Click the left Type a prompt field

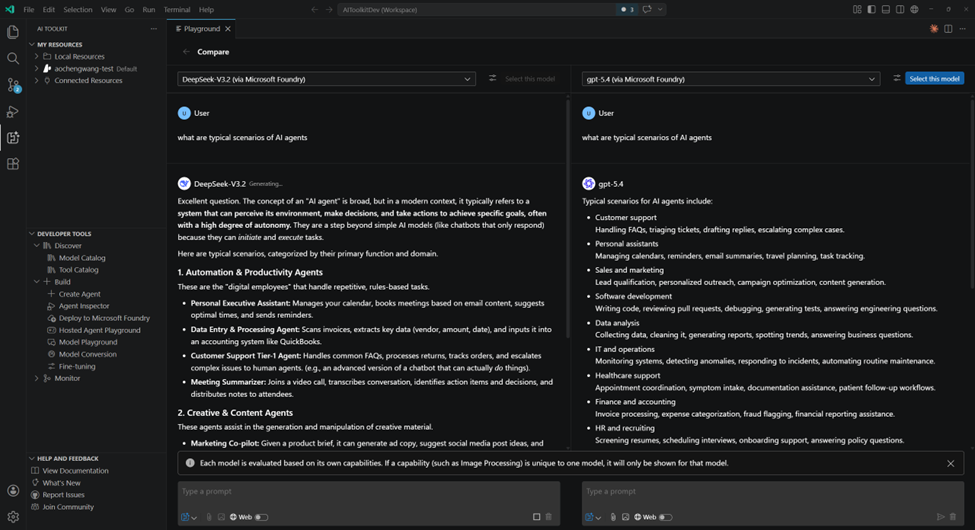click(369, 492)
